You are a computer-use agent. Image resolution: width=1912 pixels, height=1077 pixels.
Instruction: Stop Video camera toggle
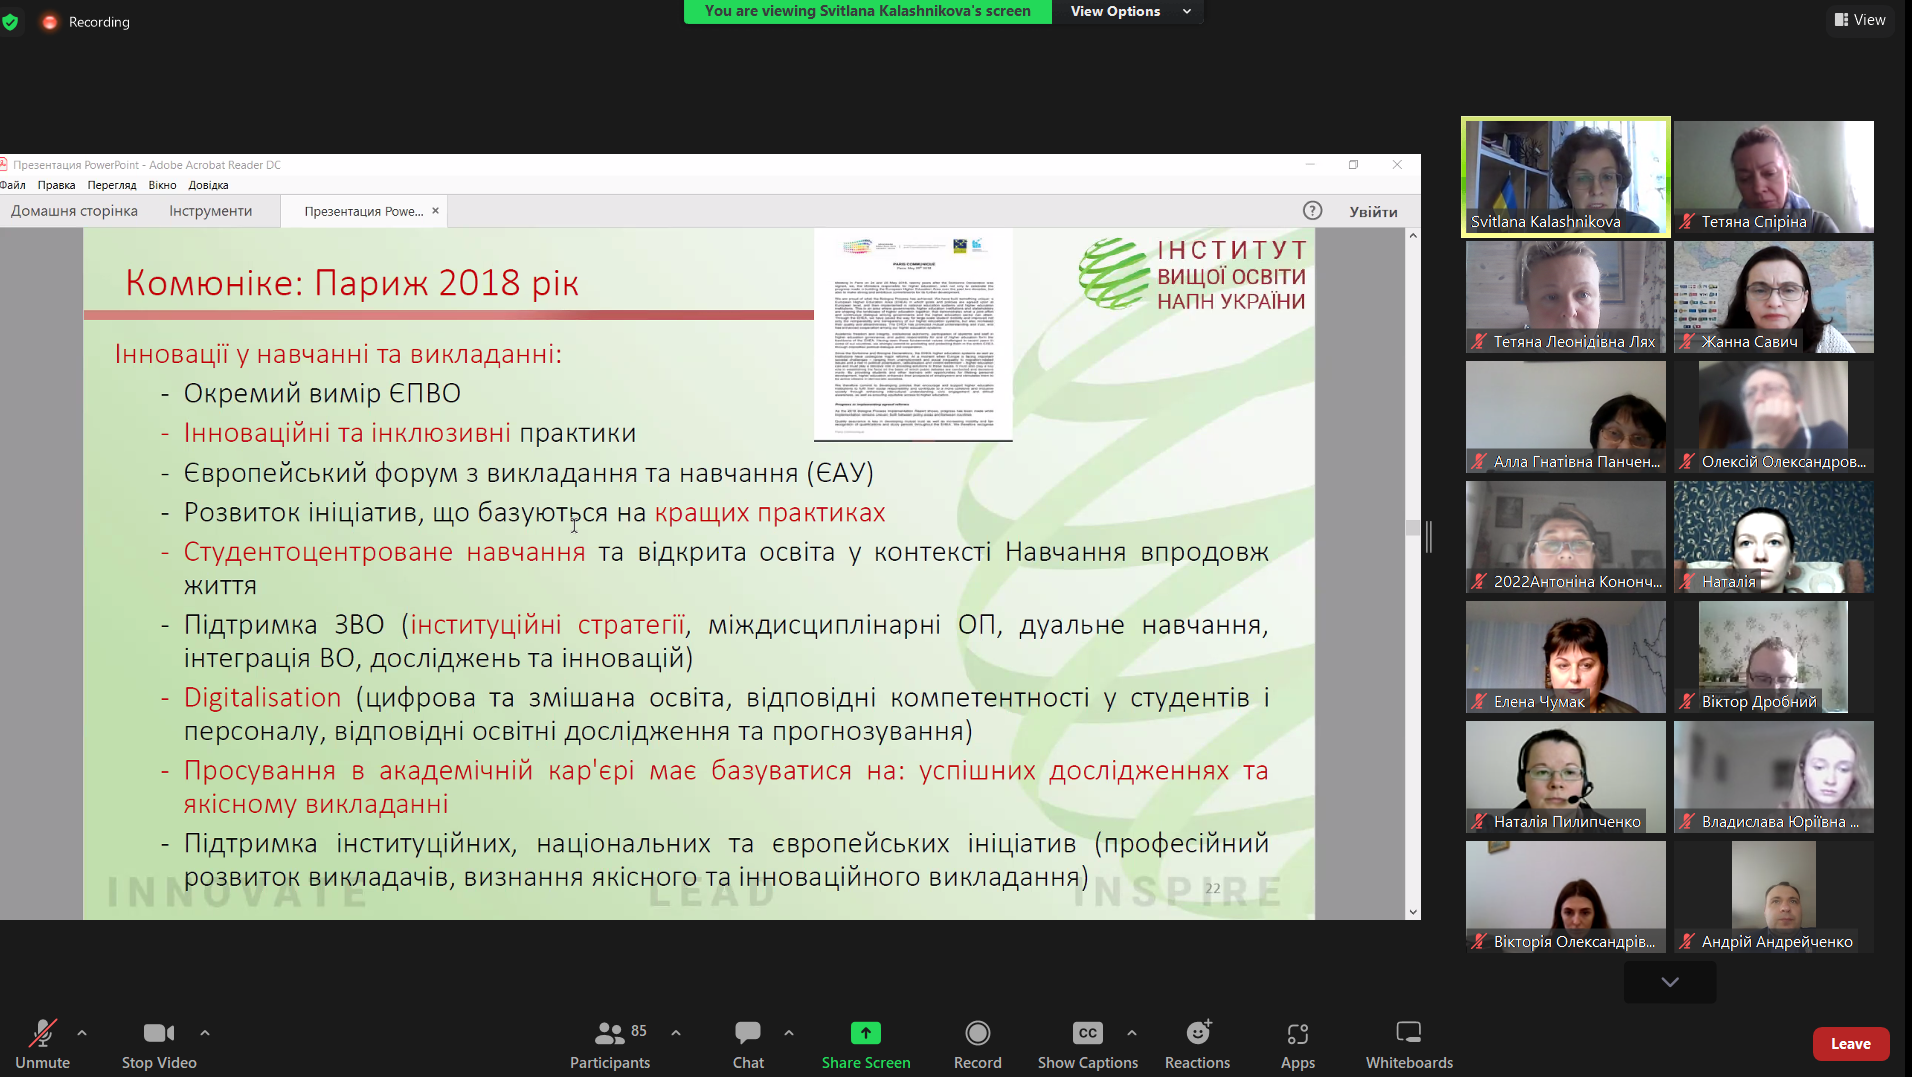pos(159,1044)
